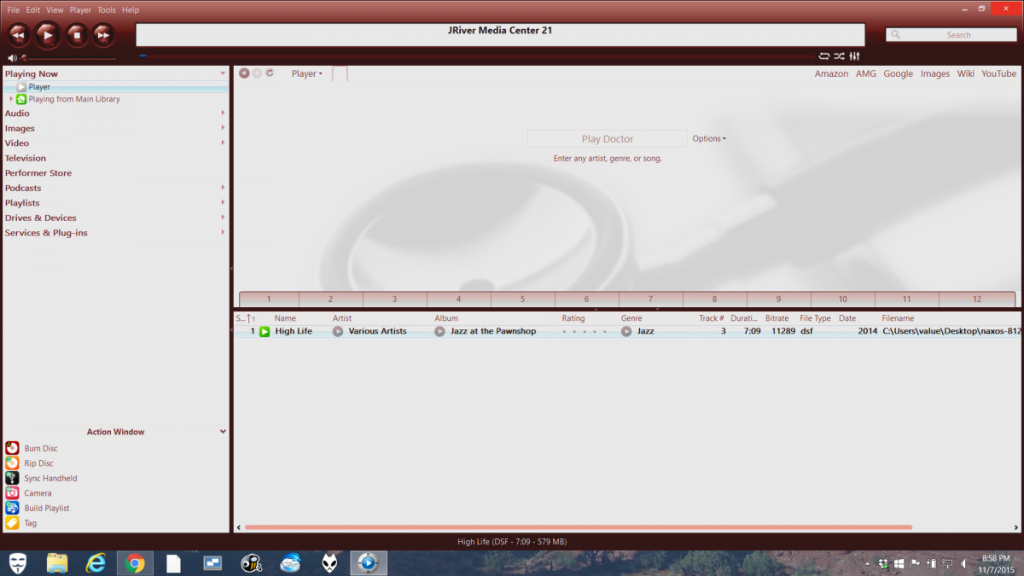Toggle repeat playback mode icon
1024x576 pixels.
coord(824,56)
